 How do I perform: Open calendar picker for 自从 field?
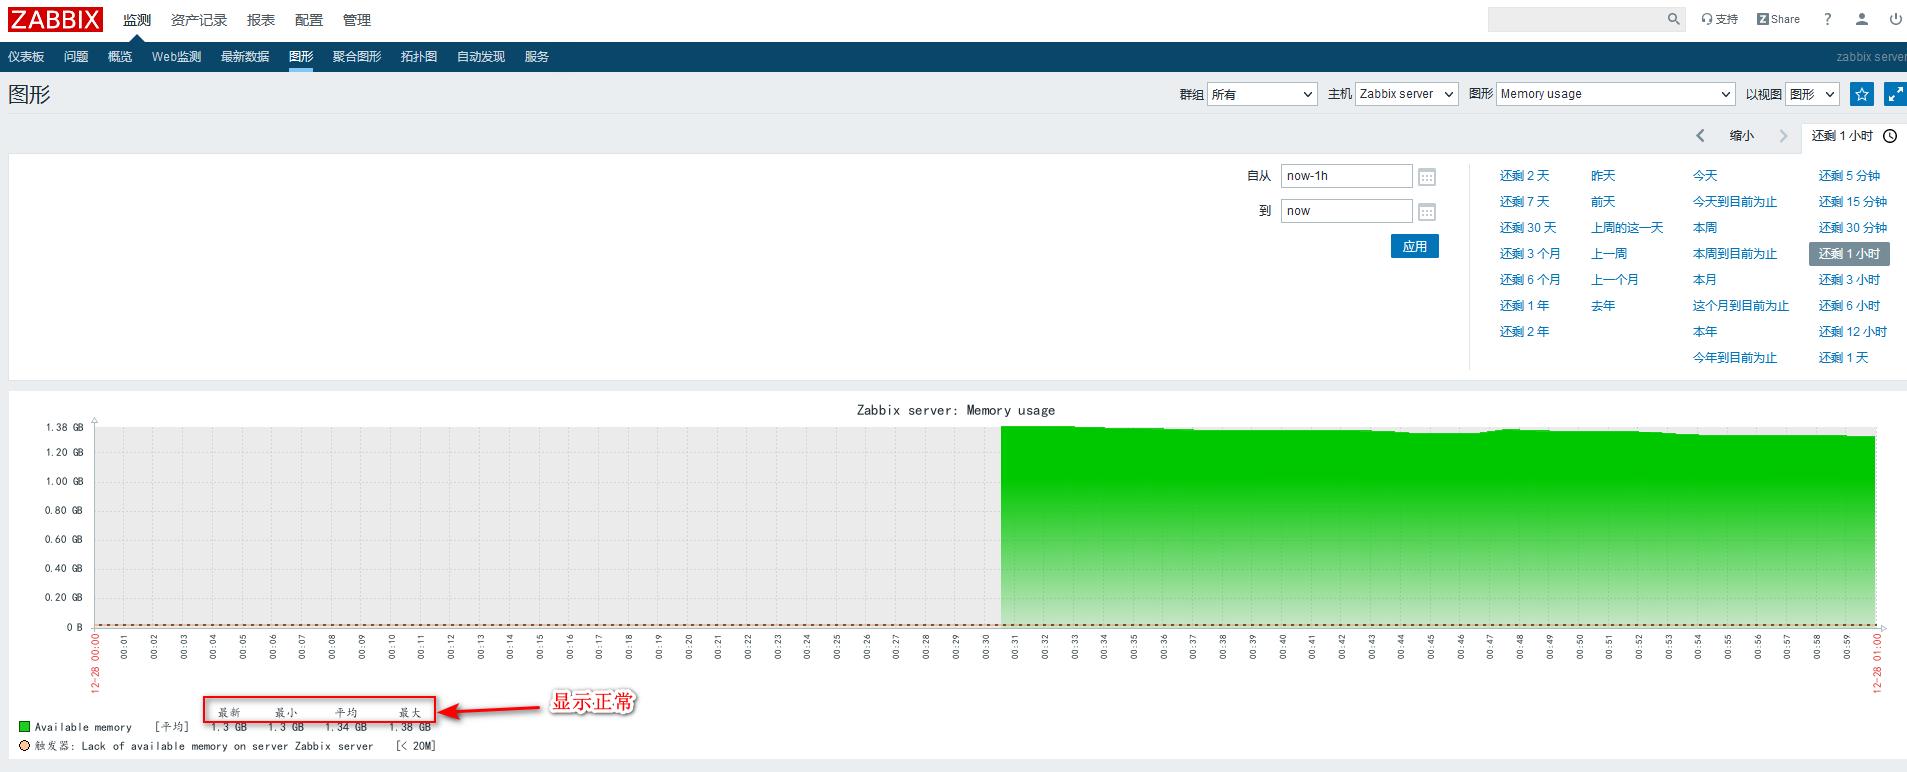(1427, 177)
